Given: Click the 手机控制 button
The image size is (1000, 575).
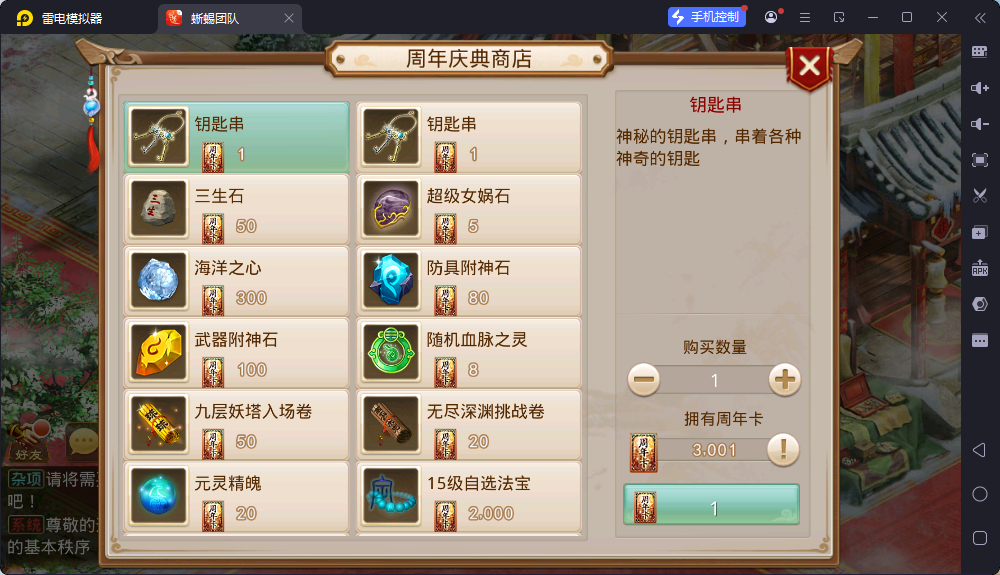Looking at the screenshot, I should (707, 17).
